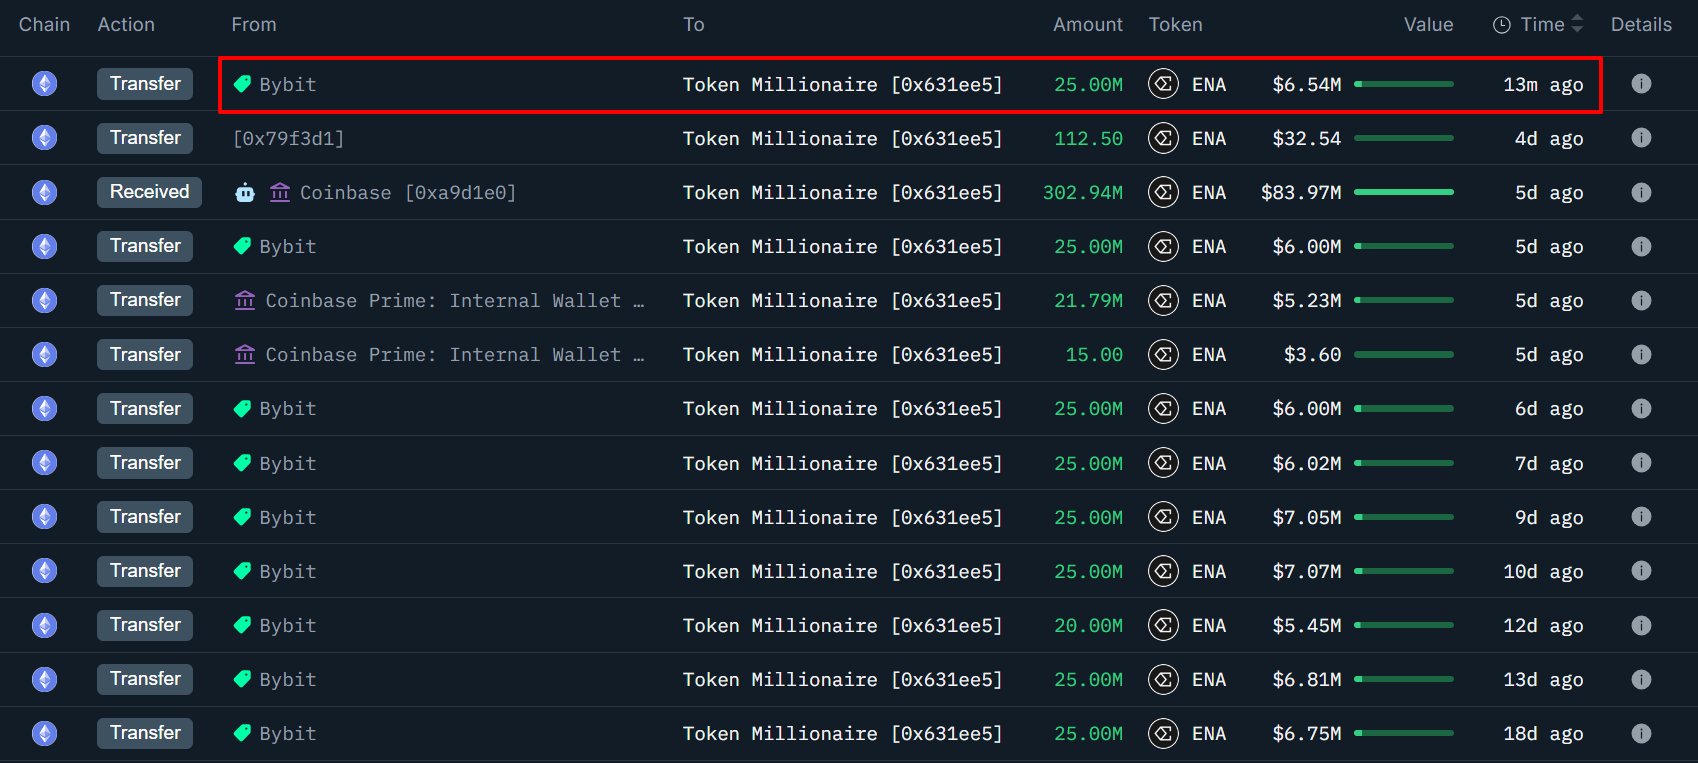Open info icon for 18d ago transfer
This screenshot has width=1698, height=763.
pyautogui.click(x=1641, y=733)
